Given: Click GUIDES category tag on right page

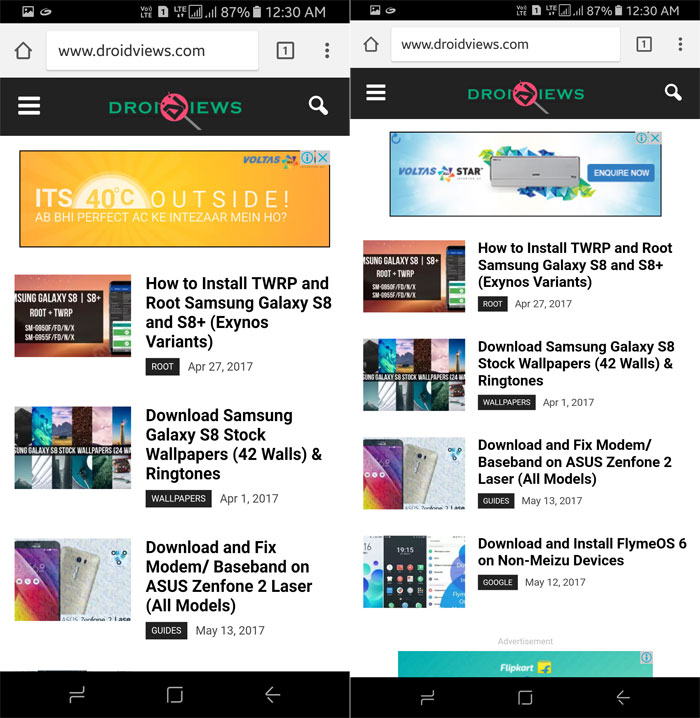Looking at the screenshot, I should (x=496, y=500).
